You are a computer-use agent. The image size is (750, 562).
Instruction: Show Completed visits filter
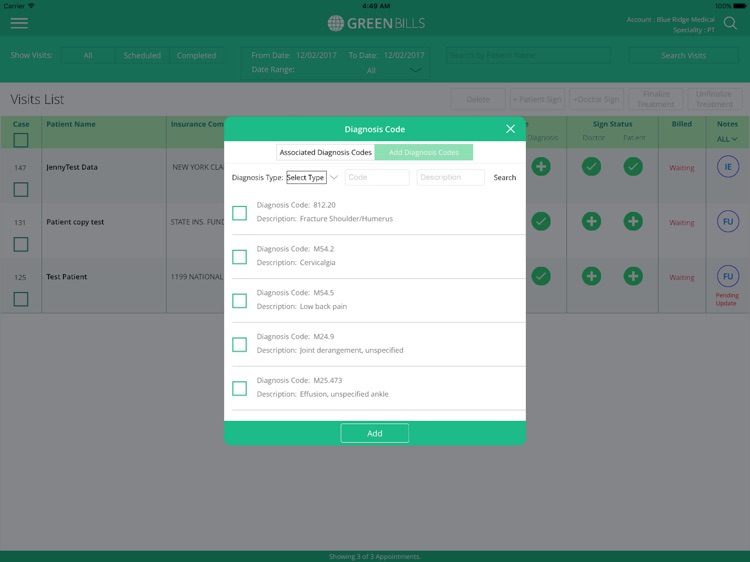(x=196, y=55)
